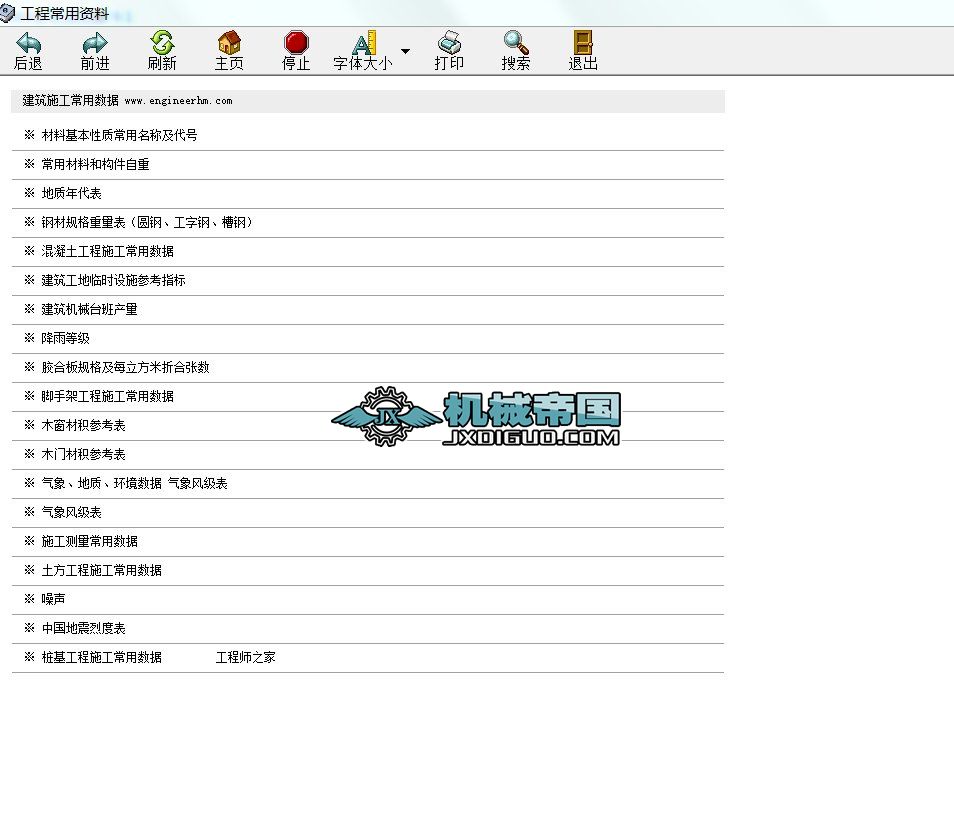The image size is (954, 835).
Task: Select 施工测量常用数据 item
Action: coord(89,542)
